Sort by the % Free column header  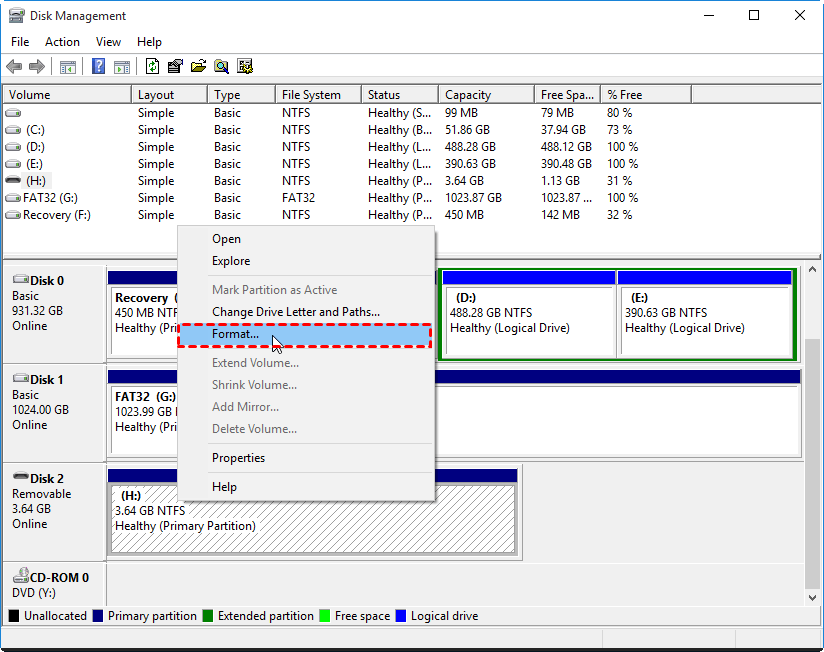pyautogui.click(x=646, y=95)
